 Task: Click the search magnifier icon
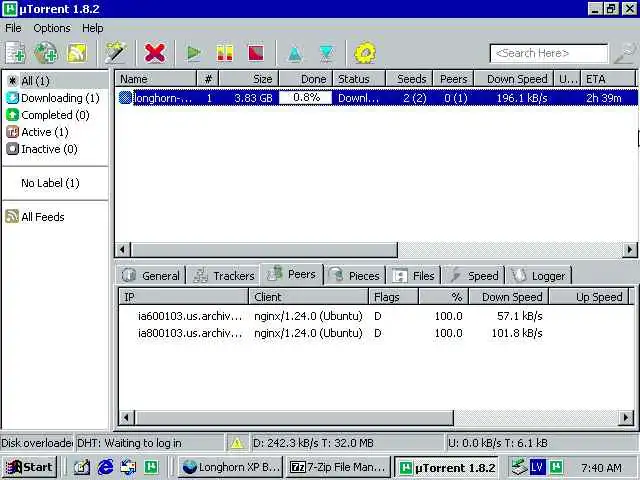[x=625, y=53]
